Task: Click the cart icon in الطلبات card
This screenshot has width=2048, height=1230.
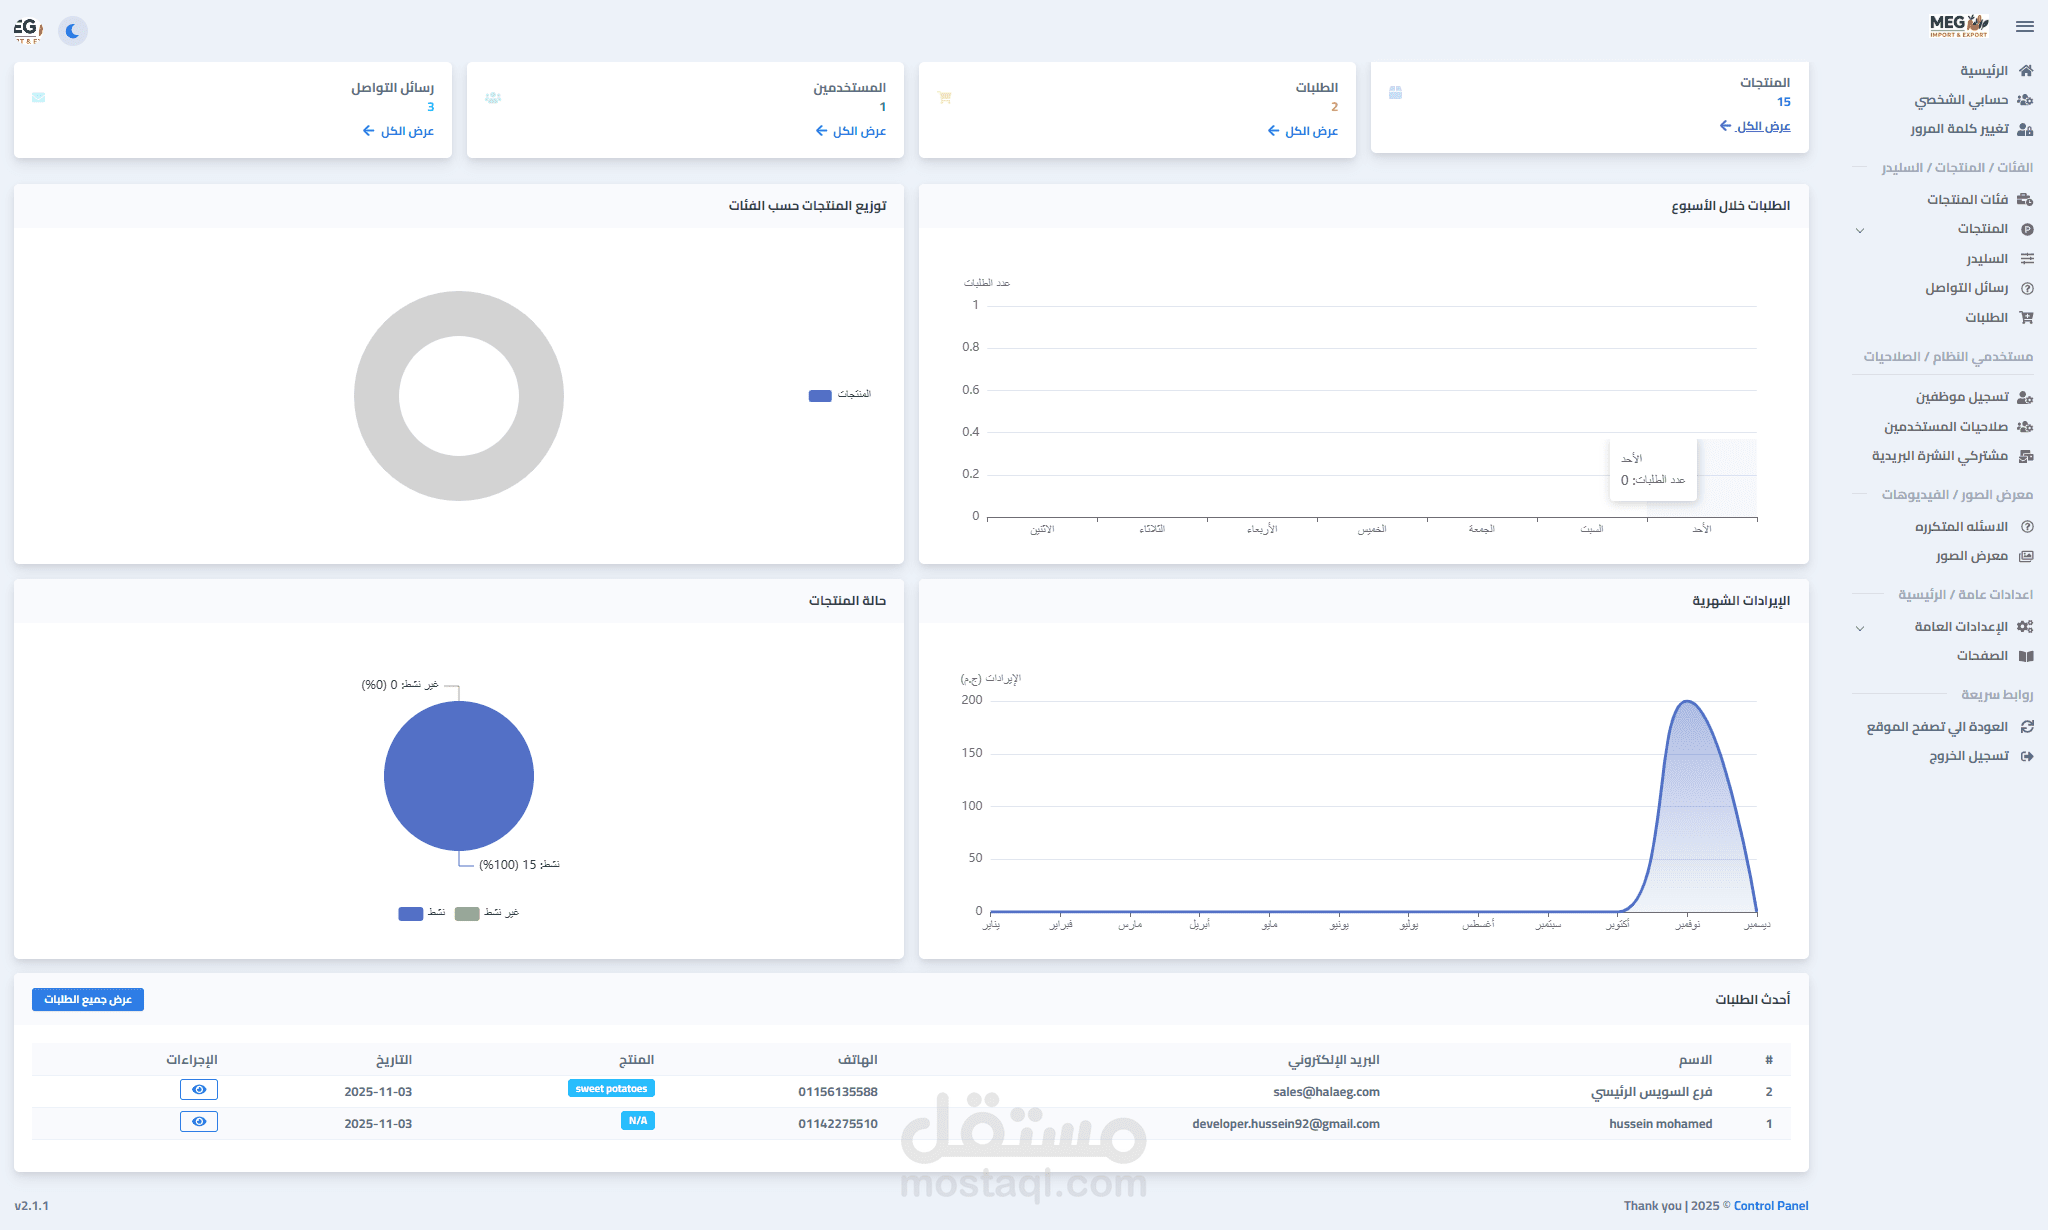Action: point(944,98)
